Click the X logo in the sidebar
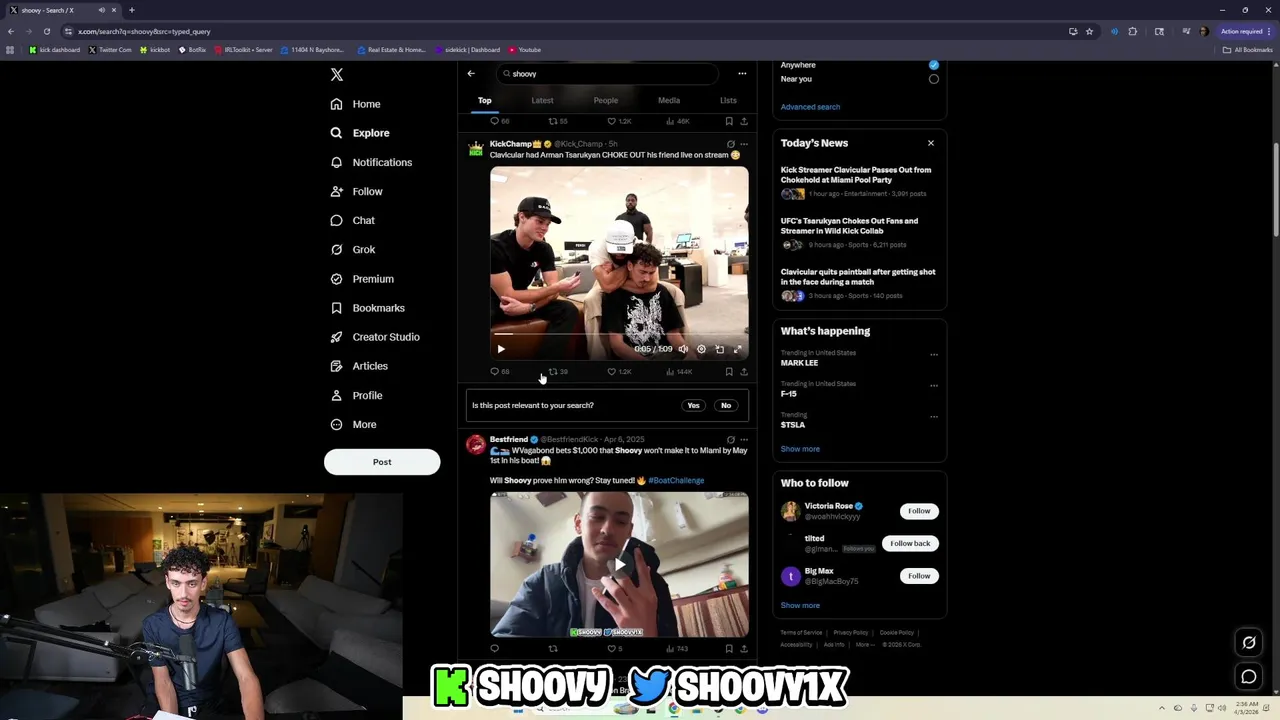This screenshot has height=720, width=1280. click(x=337, y=75)
